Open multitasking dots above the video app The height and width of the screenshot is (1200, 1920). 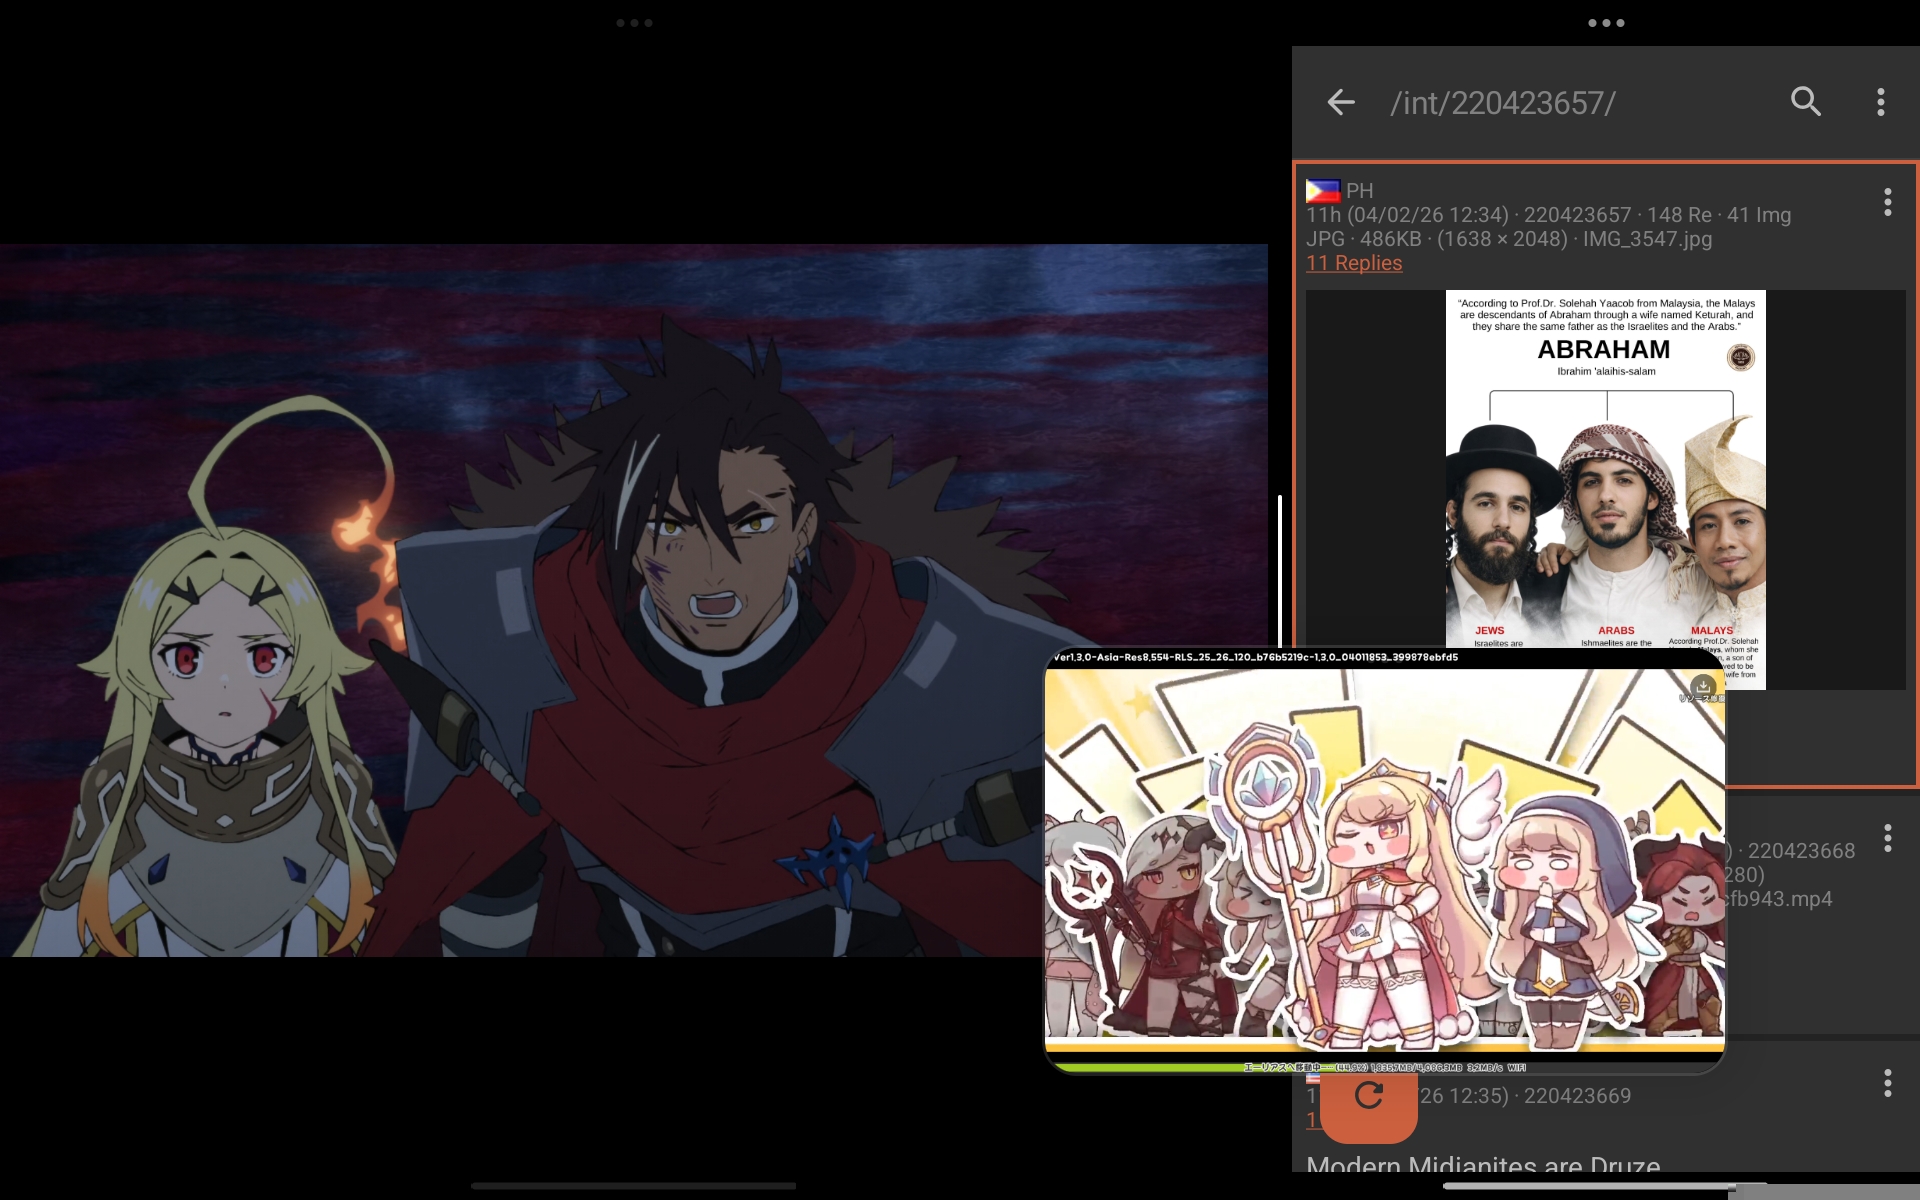click(x=634, y=22)
